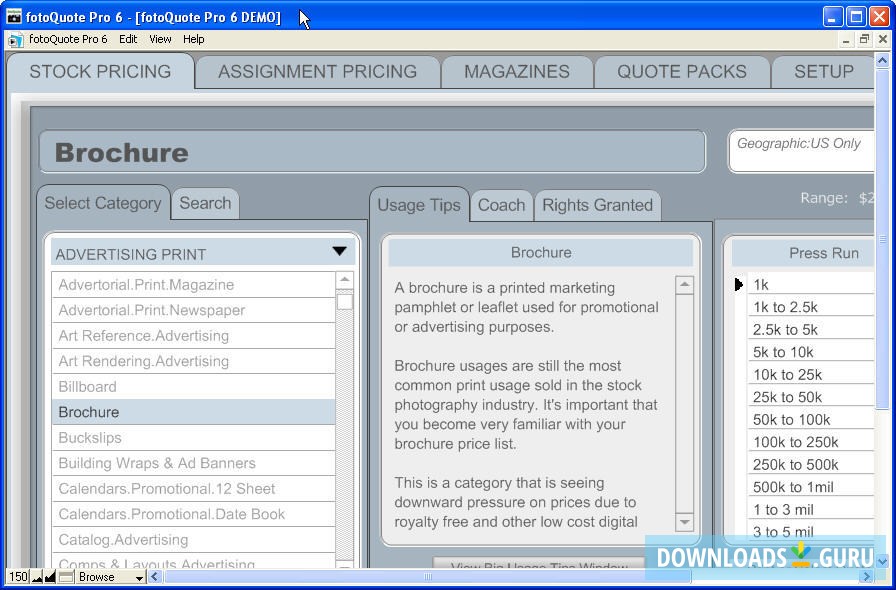The height and width of the screenshot is (590, 896).
Task: Select Advertorial.Print.Magazine category
Action: (193, 285)
